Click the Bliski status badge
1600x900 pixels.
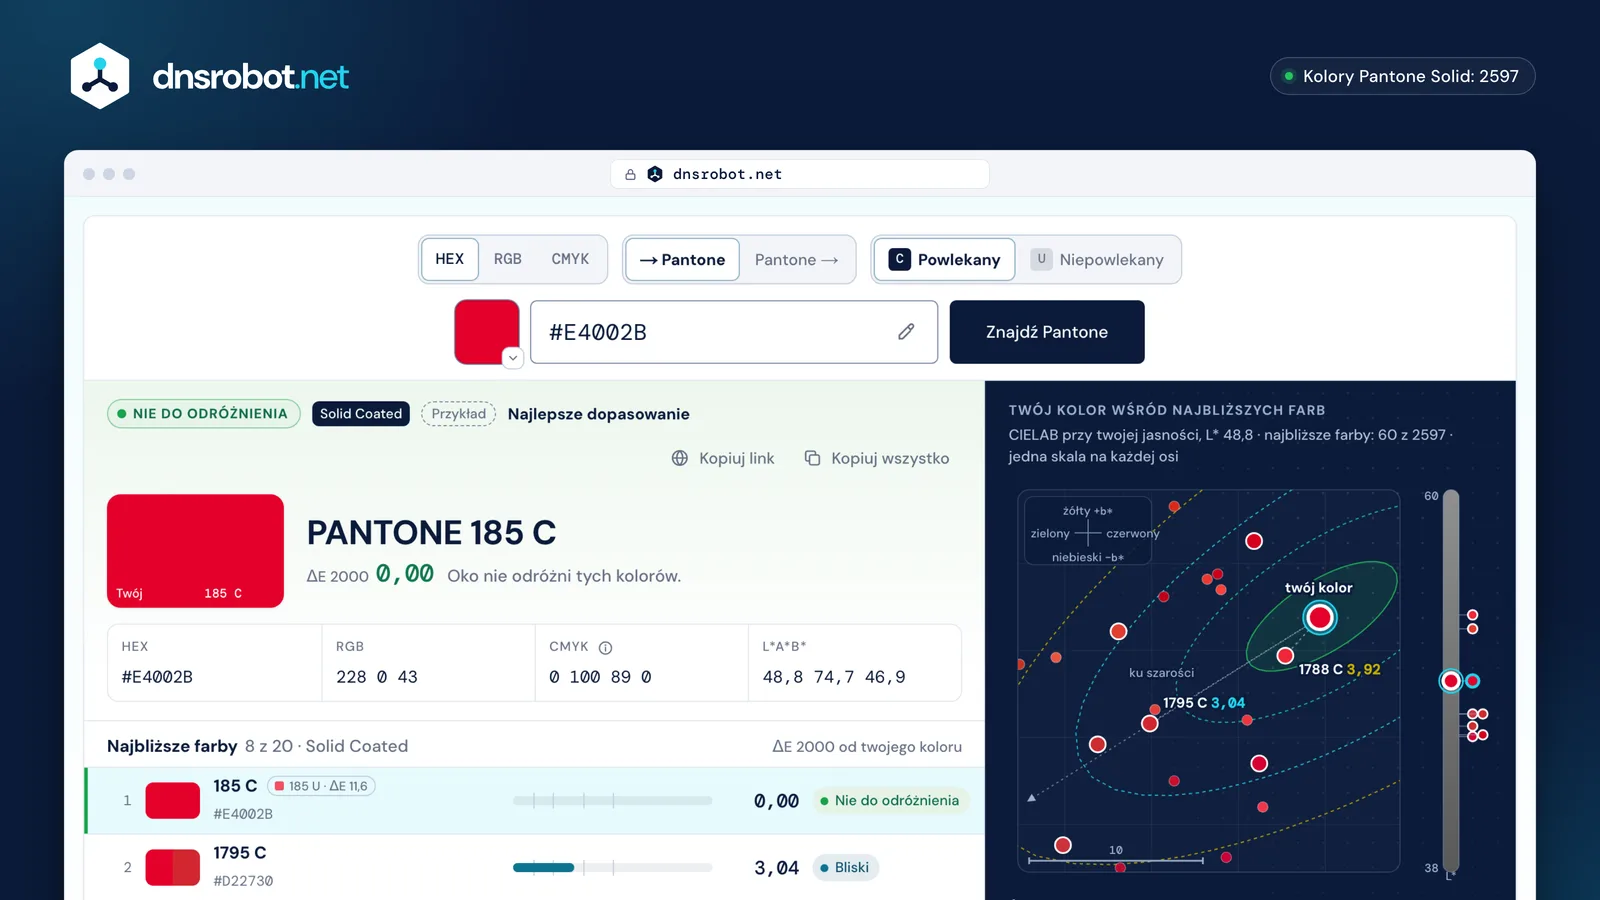point(845,867)
